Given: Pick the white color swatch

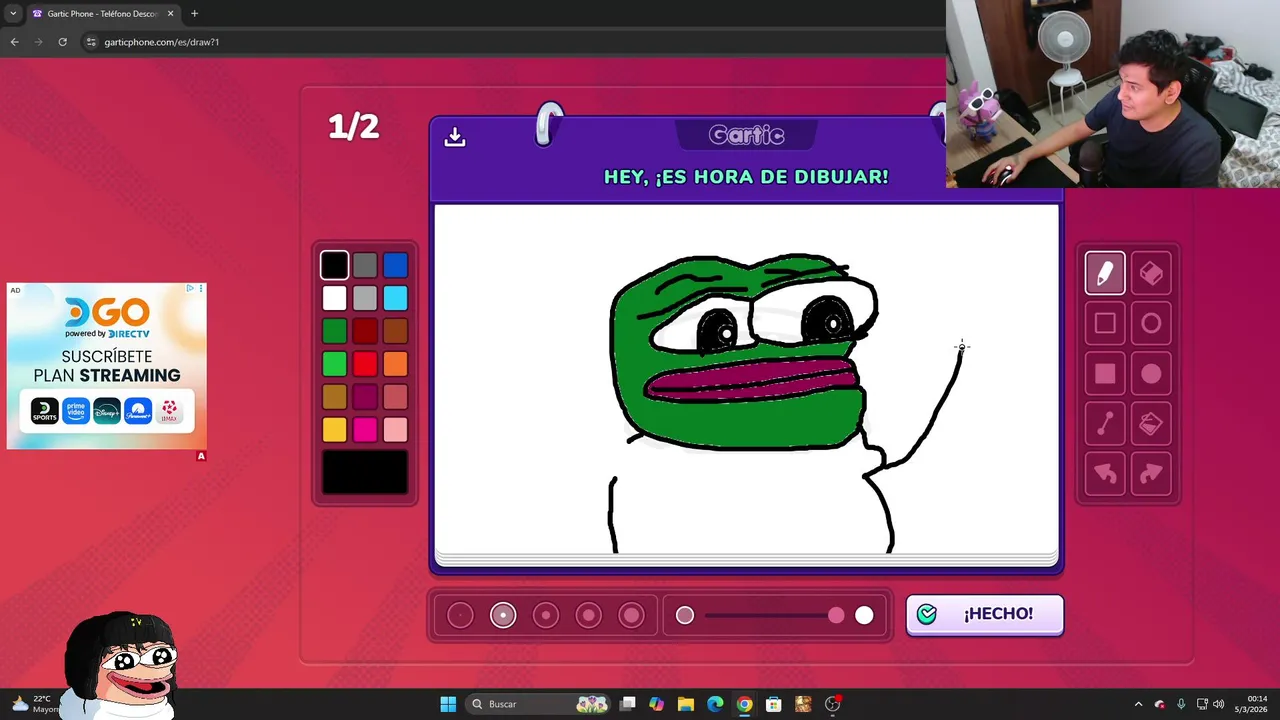Looking at the screenshot, I should click(335, 298).
